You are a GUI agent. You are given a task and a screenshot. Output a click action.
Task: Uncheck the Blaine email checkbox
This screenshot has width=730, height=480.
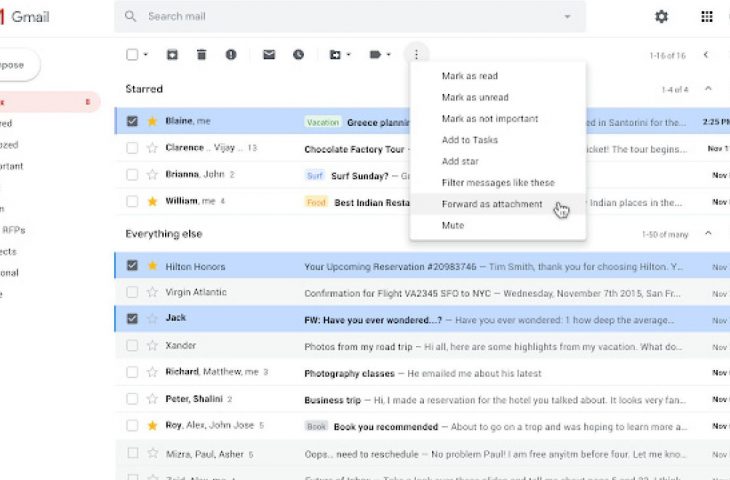tap(132, 121)
